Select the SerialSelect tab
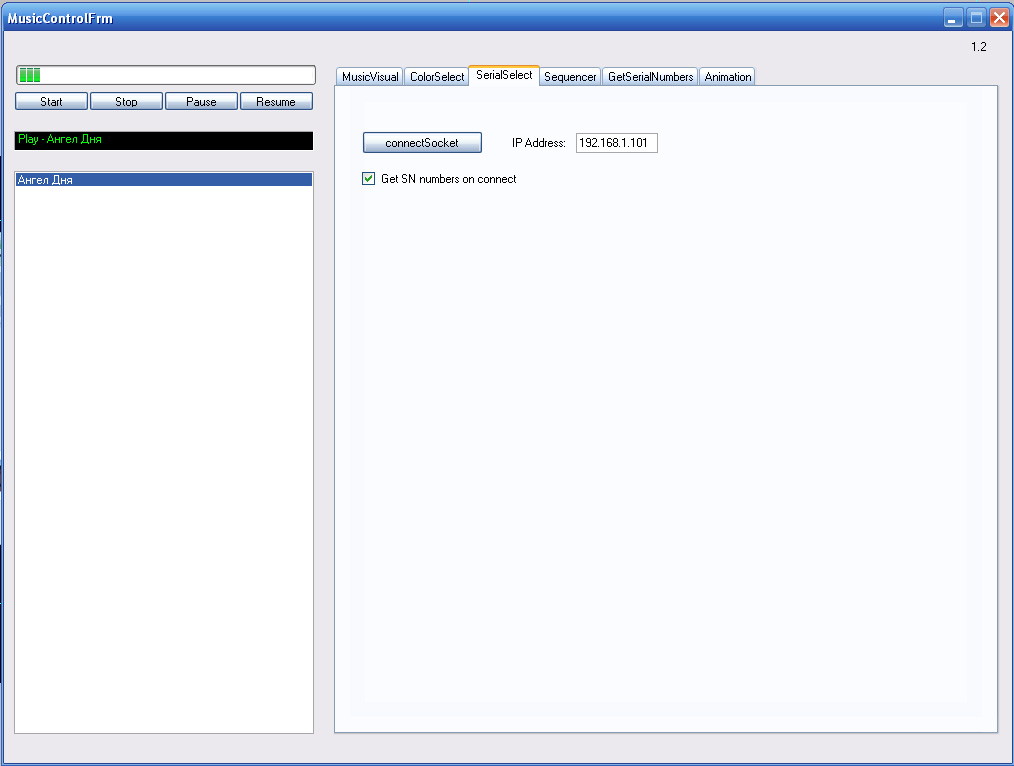This screenshot has width=1014, height=766. click(x=504, y=76)
